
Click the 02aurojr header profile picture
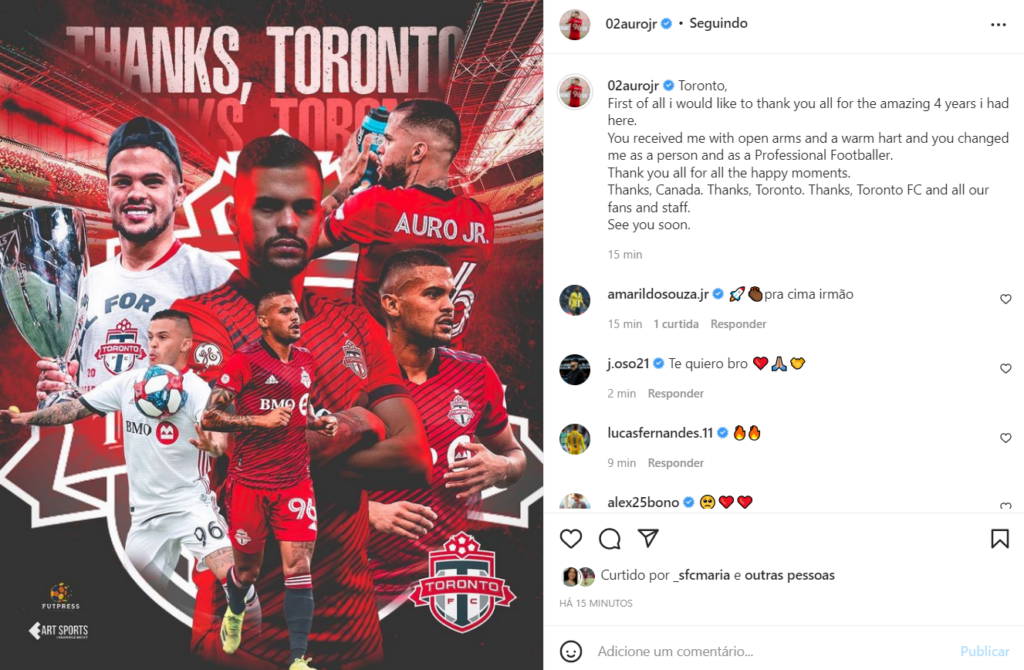pyautogui.click(x=575, y=25)
